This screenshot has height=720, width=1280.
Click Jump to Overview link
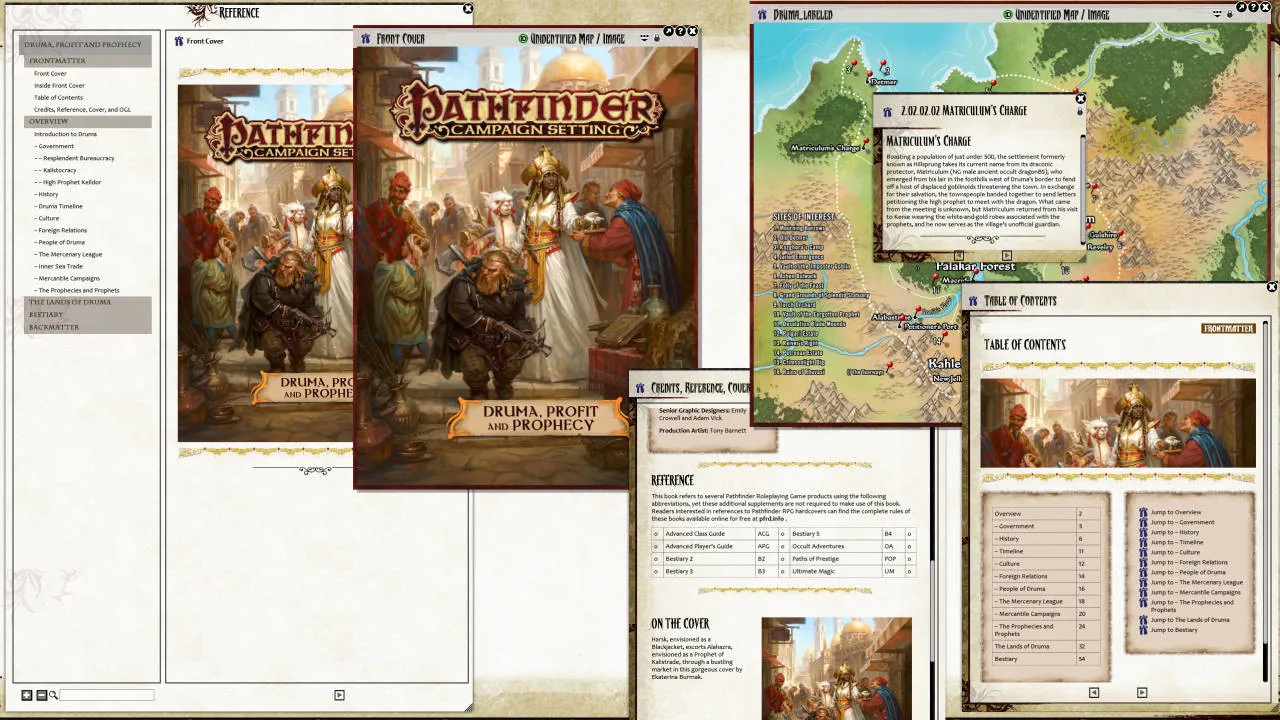click(x=1175, y=512)
